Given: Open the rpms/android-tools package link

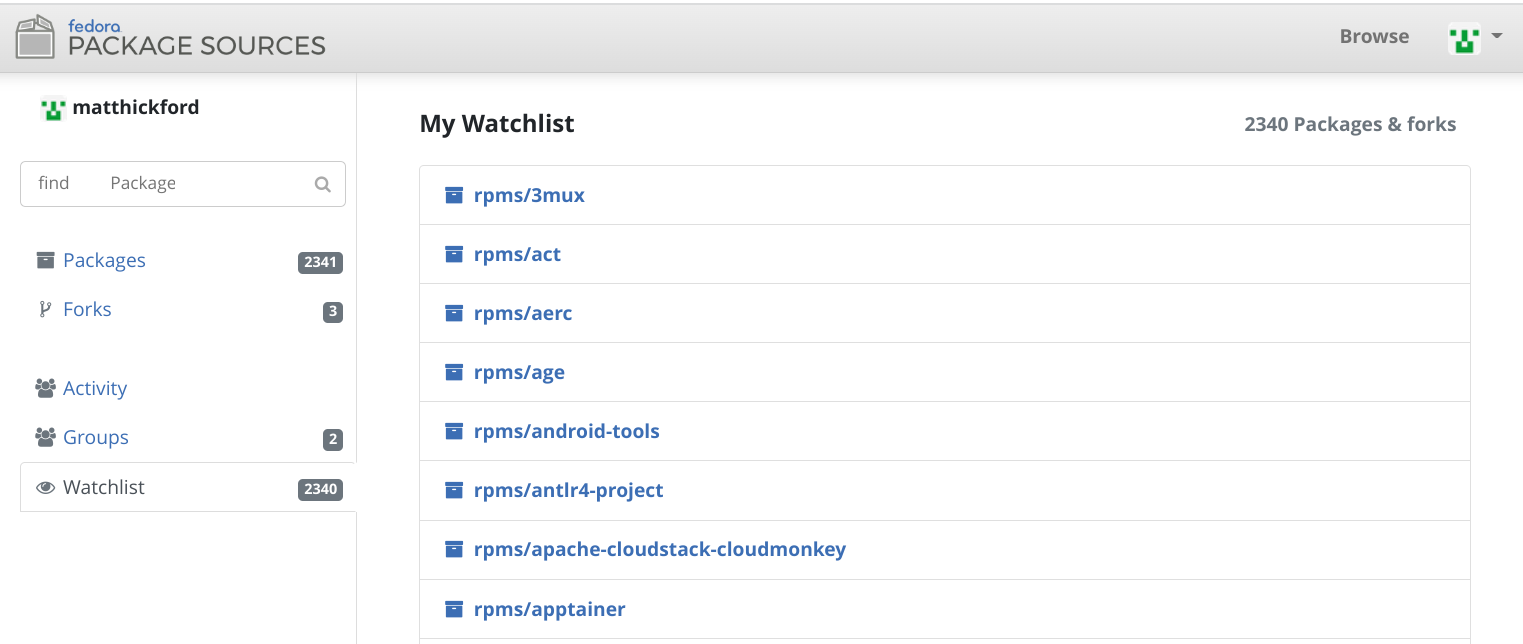Looking at the screenshot, I should point(567,431).
